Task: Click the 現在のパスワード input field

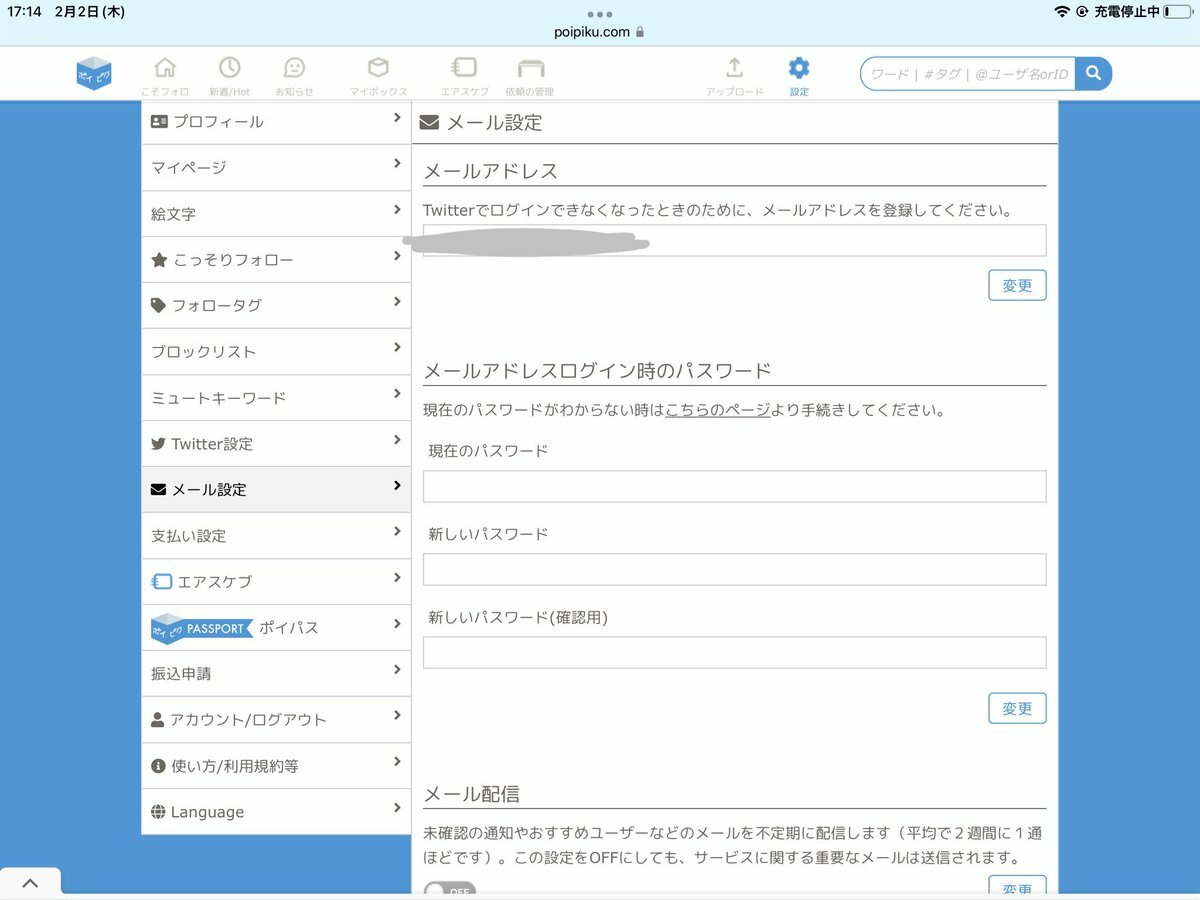Action: tap(734, 486)
